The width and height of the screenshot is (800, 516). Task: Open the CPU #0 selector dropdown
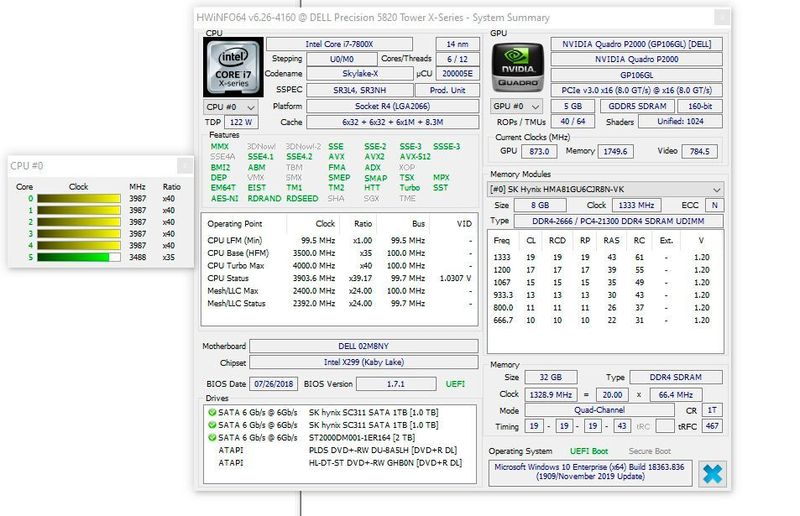(231, 107)
